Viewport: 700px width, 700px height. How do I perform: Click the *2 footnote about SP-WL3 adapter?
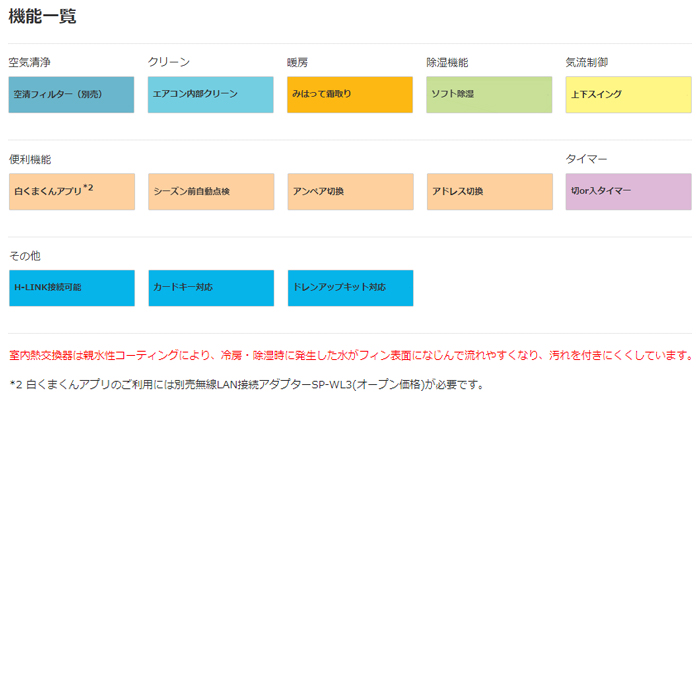click(246, 384)
